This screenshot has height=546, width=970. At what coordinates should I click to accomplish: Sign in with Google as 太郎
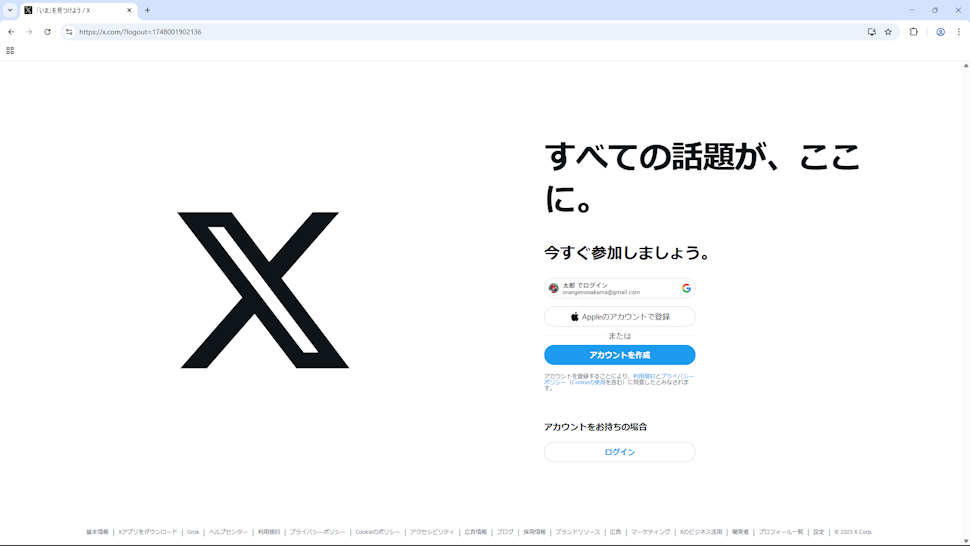619,288
